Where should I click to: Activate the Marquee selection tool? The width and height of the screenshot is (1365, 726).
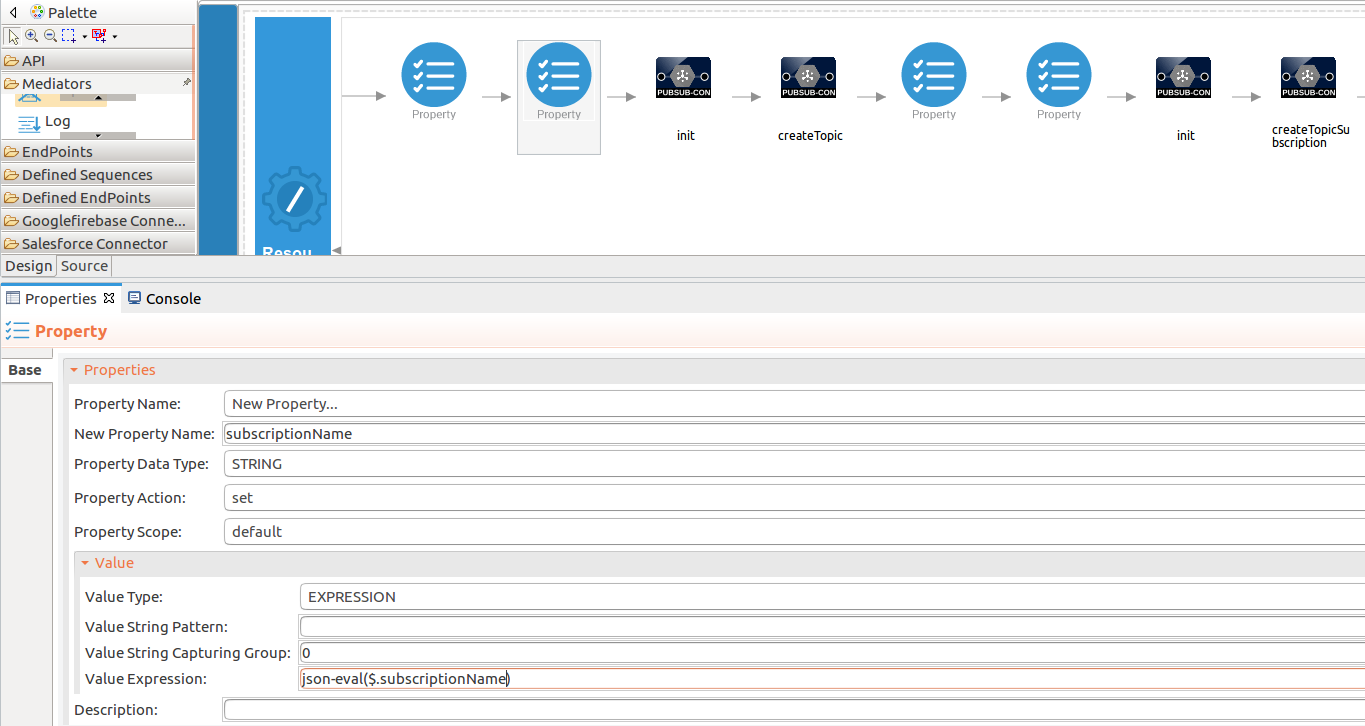pos(68,36)
